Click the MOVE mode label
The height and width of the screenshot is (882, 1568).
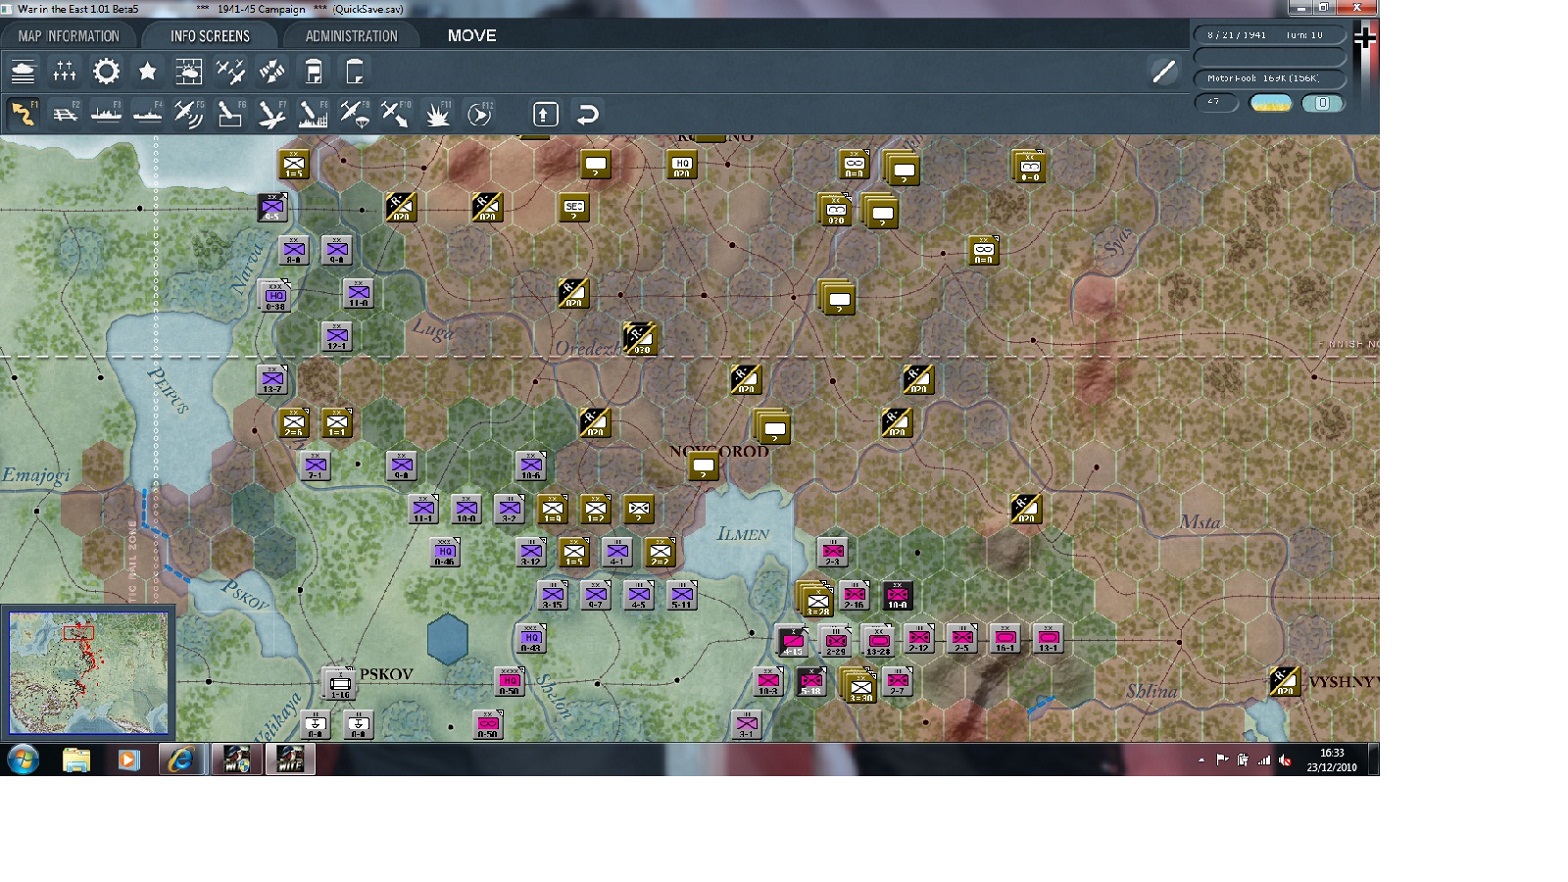pos(472,35)
